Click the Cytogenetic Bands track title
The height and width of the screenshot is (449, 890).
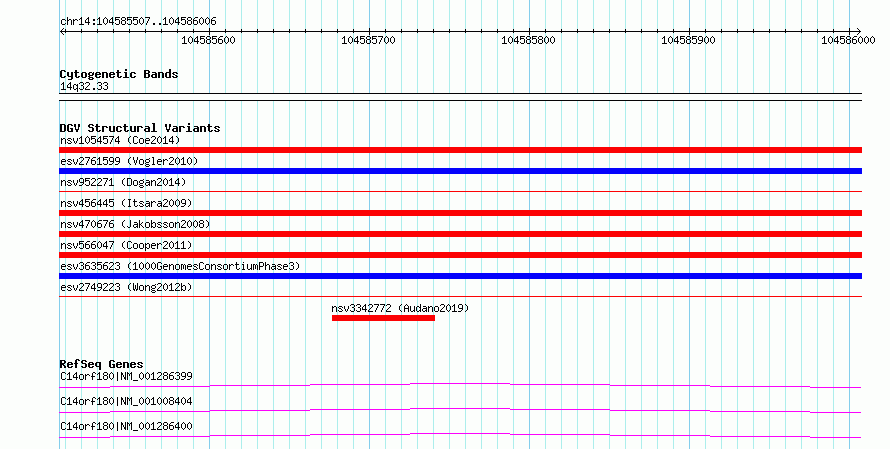coord(119,74)
